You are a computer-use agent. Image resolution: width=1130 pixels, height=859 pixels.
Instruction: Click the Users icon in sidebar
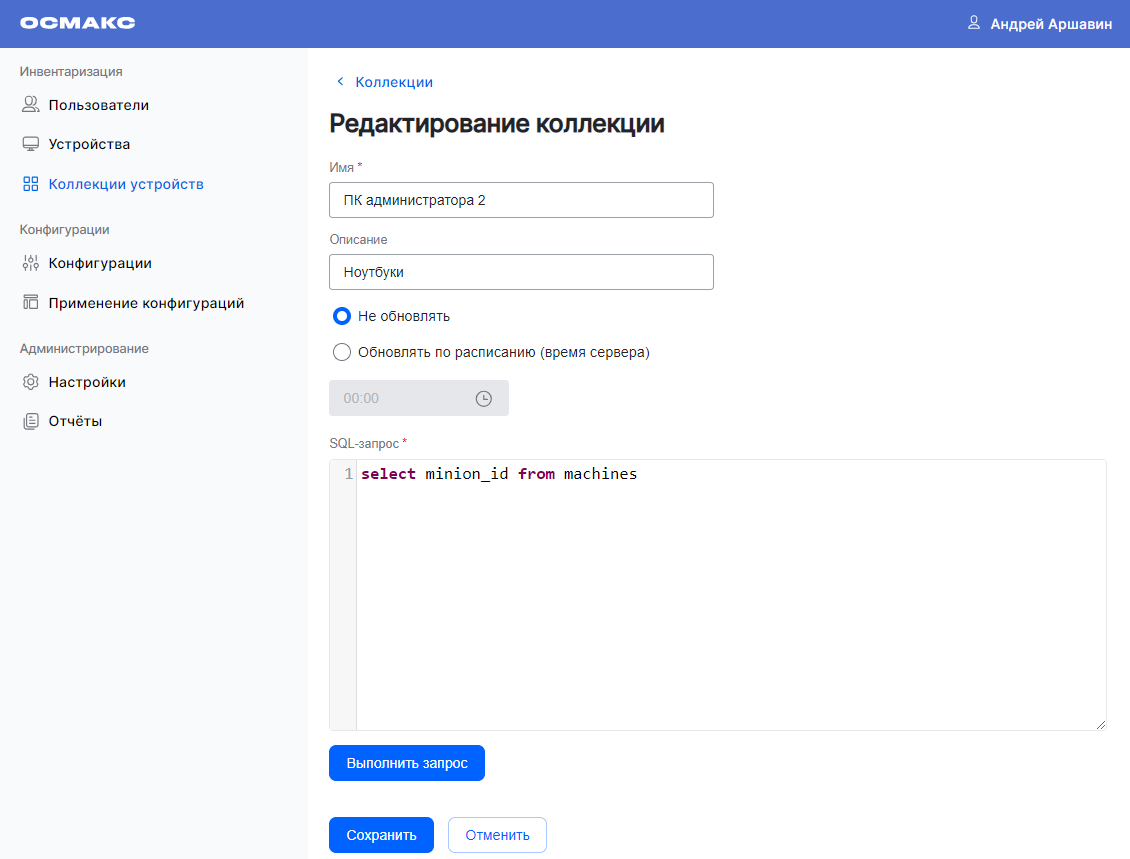[x=30, y=105]
